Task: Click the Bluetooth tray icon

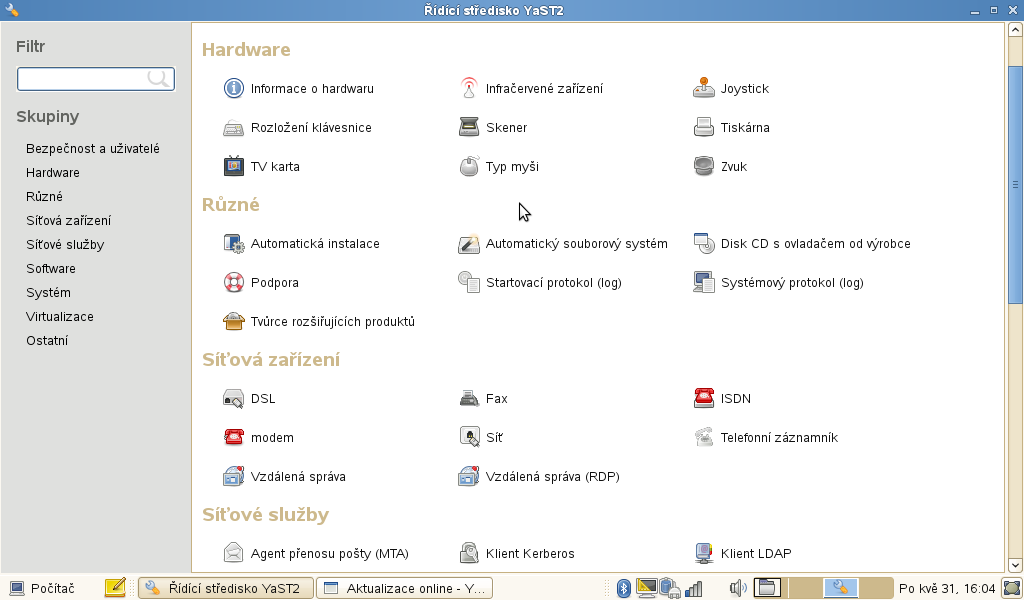Action: click(624, 589)
